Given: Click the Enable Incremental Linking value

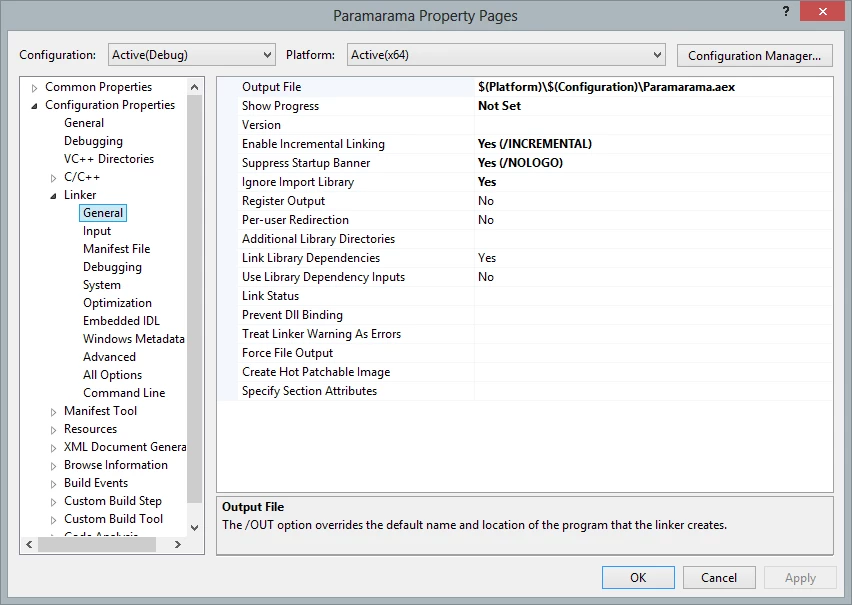Looking at the screenshot, I should click(653, 144).
